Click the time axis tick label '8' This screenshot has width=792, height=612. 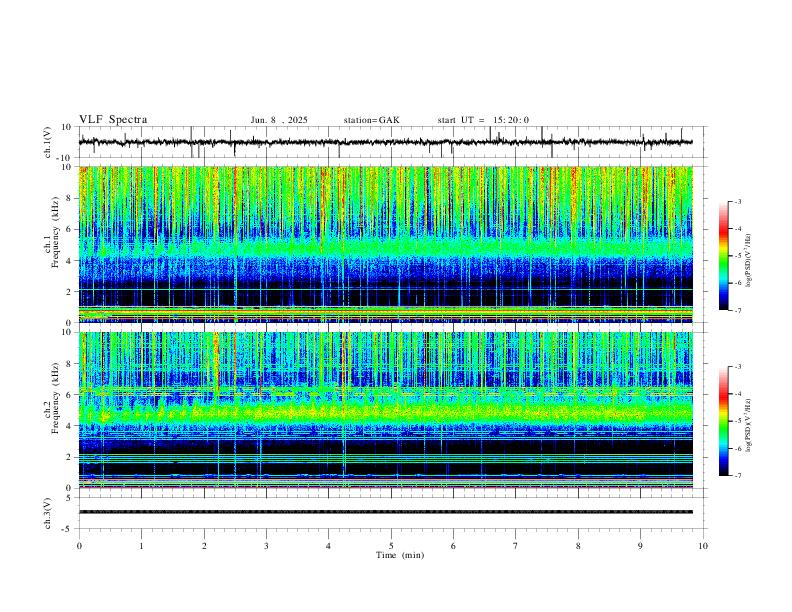[578, 546]
